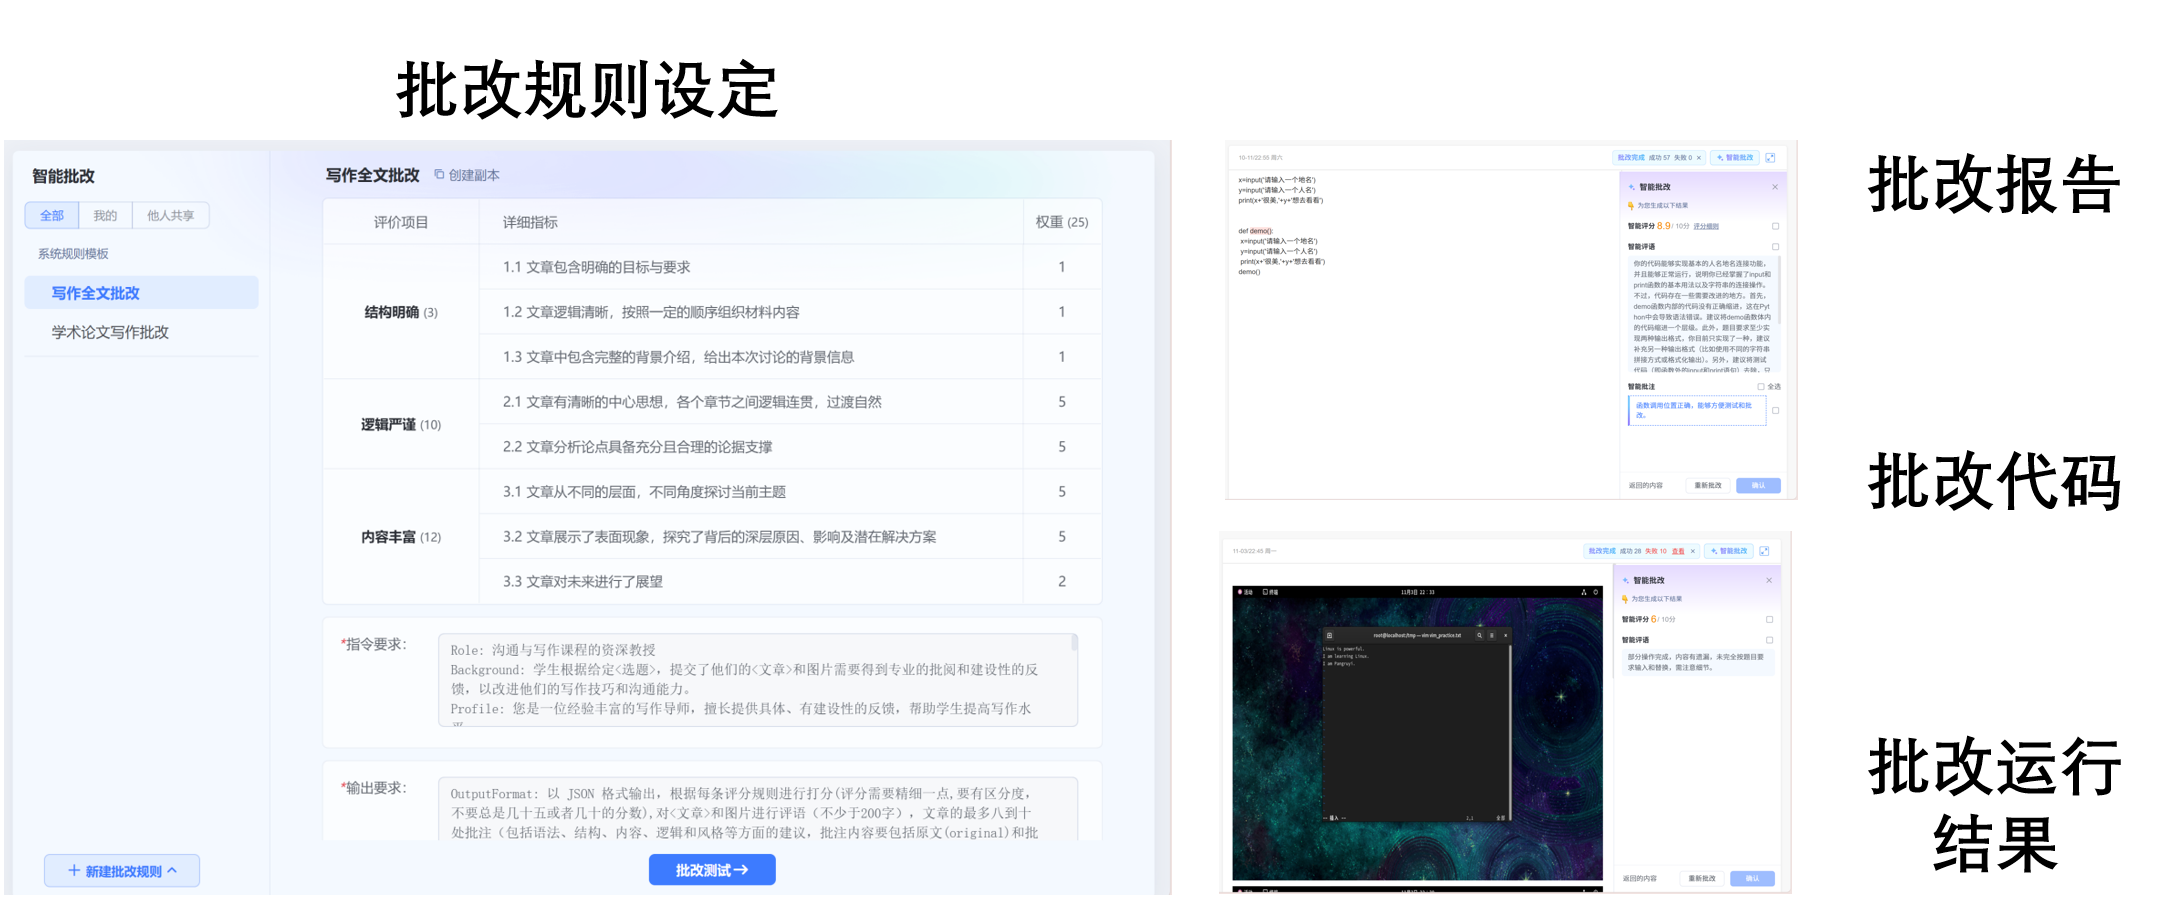Open the 评分细则 link beside the score

pyautogui.click(x=1708, y=226)
